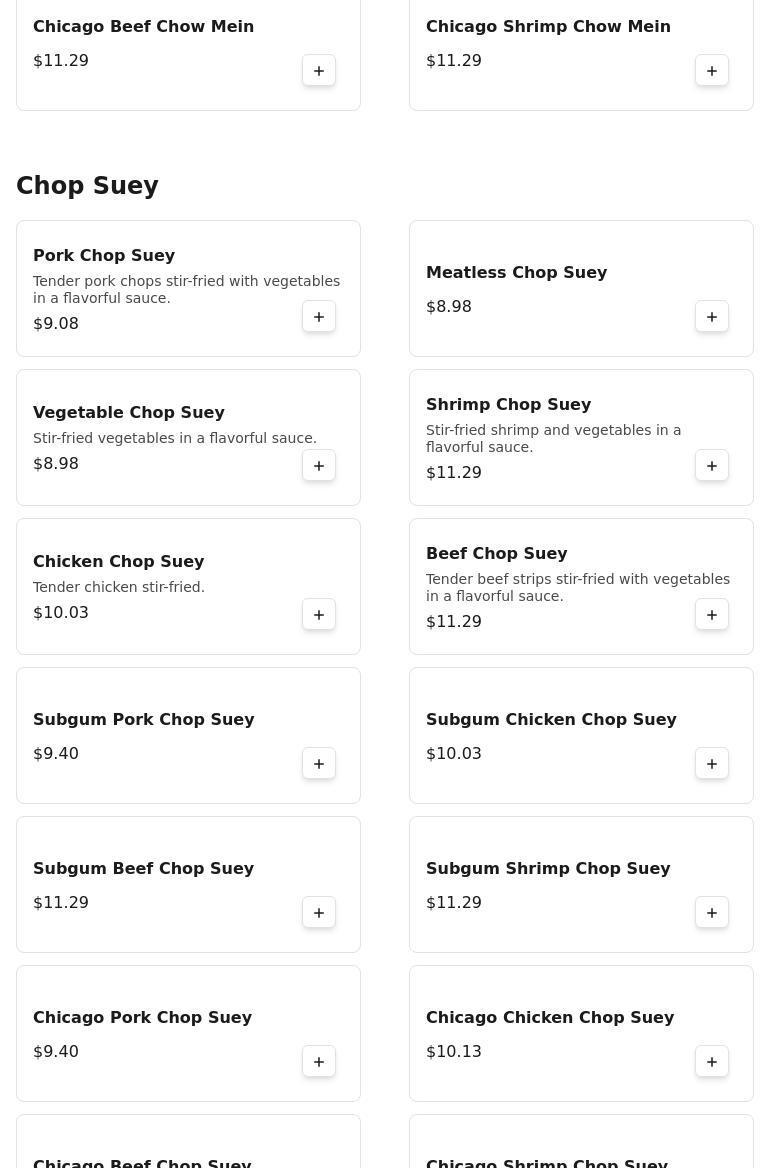Click plus for Subgum Beef Chop Suey

coord(319,913)
